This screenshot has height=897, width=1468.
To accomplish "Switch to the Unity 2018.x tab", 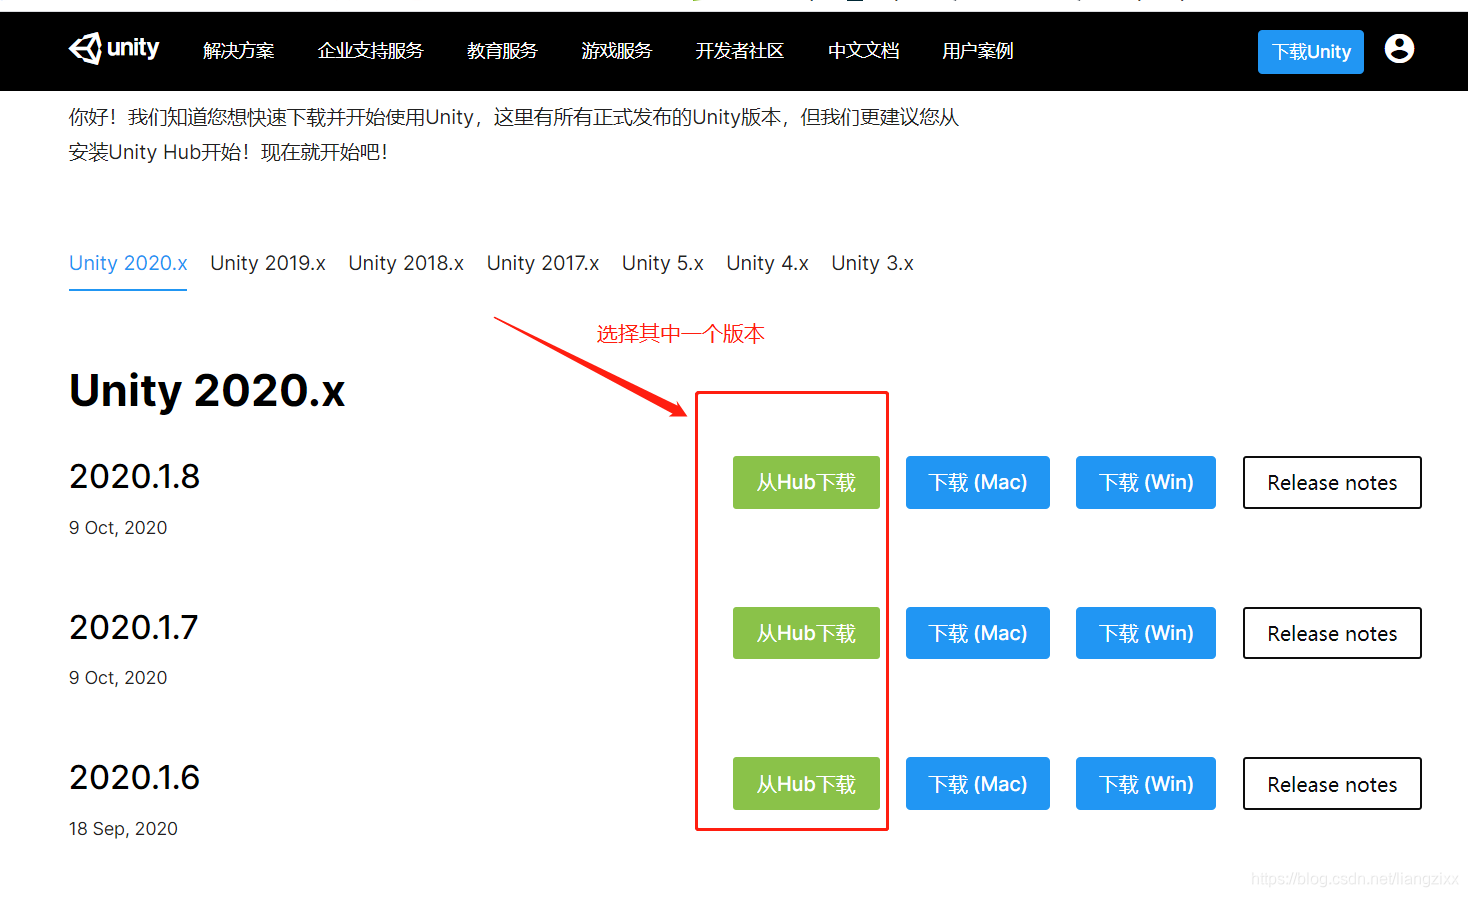I will click(x=406, y=263).
